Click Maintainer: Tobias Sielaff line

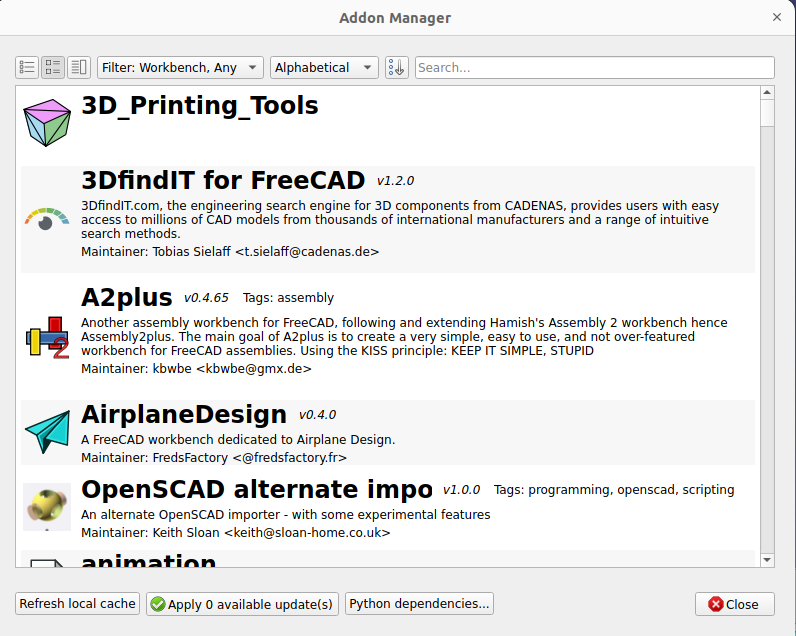pos(230,252)
